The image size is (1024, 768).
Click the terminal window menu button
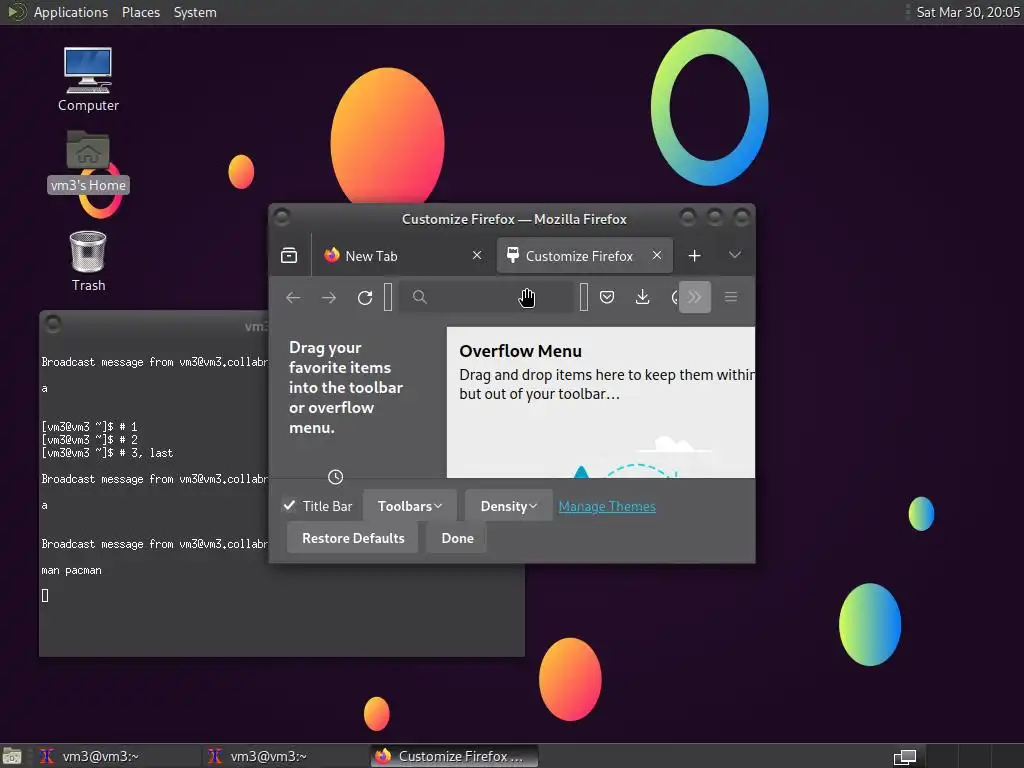pyautogui.click(x=53, y=323)
